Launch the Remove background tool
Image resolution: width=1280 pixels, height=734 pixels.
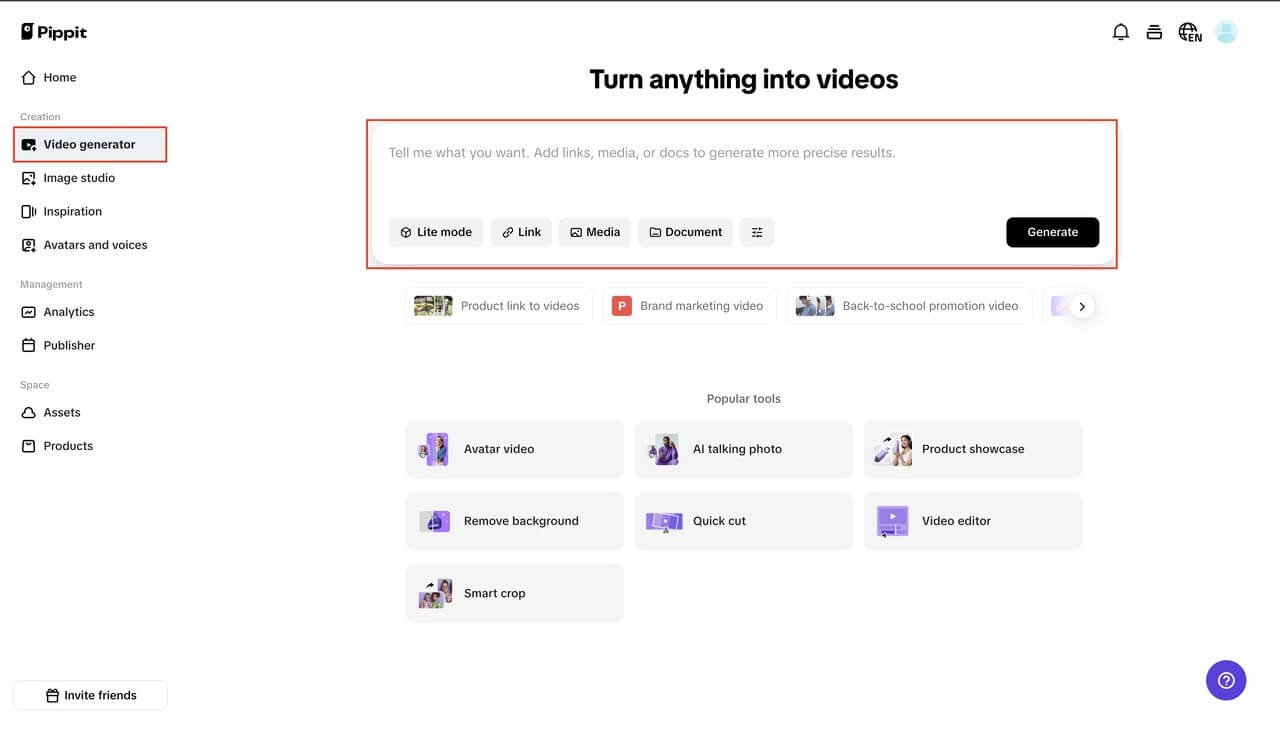coord(514,521)
